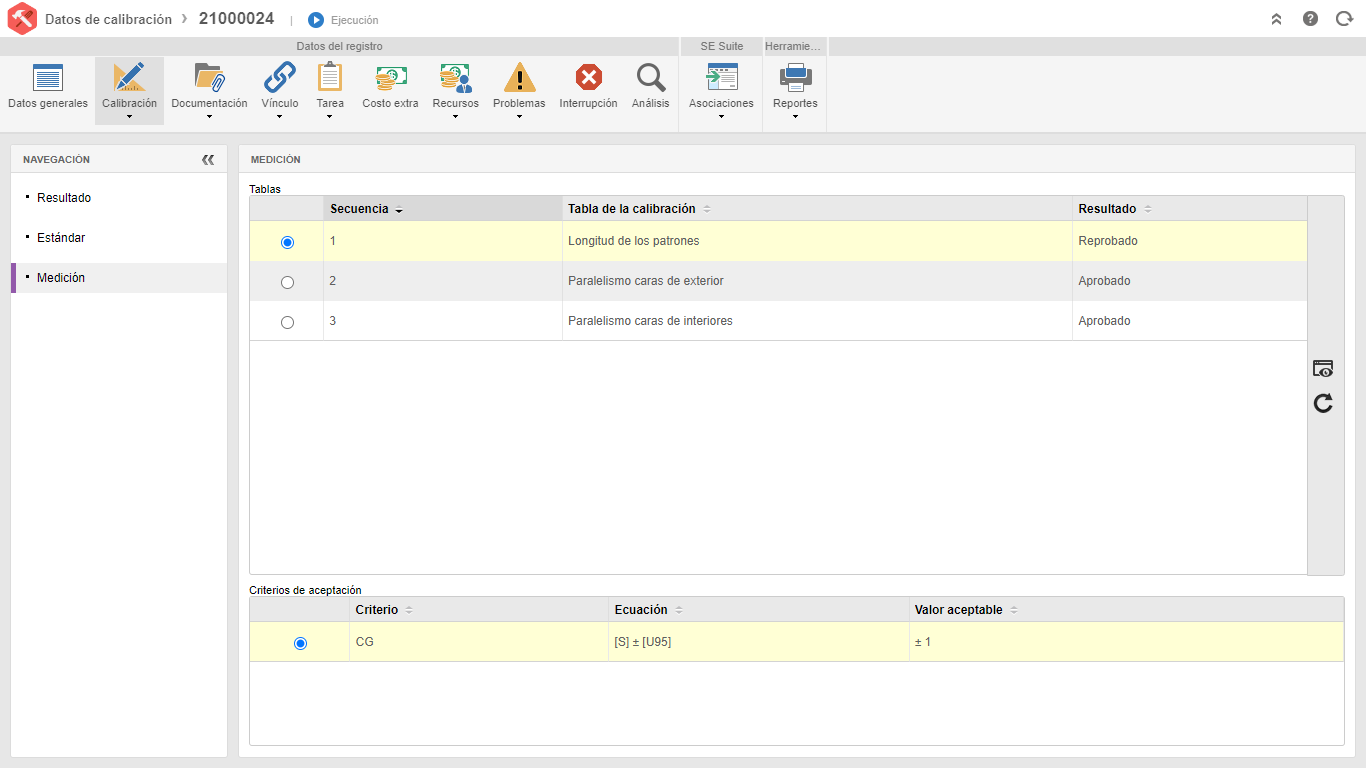Collapse the Navegación panel

pyautogui.click(x=208, y=160)
